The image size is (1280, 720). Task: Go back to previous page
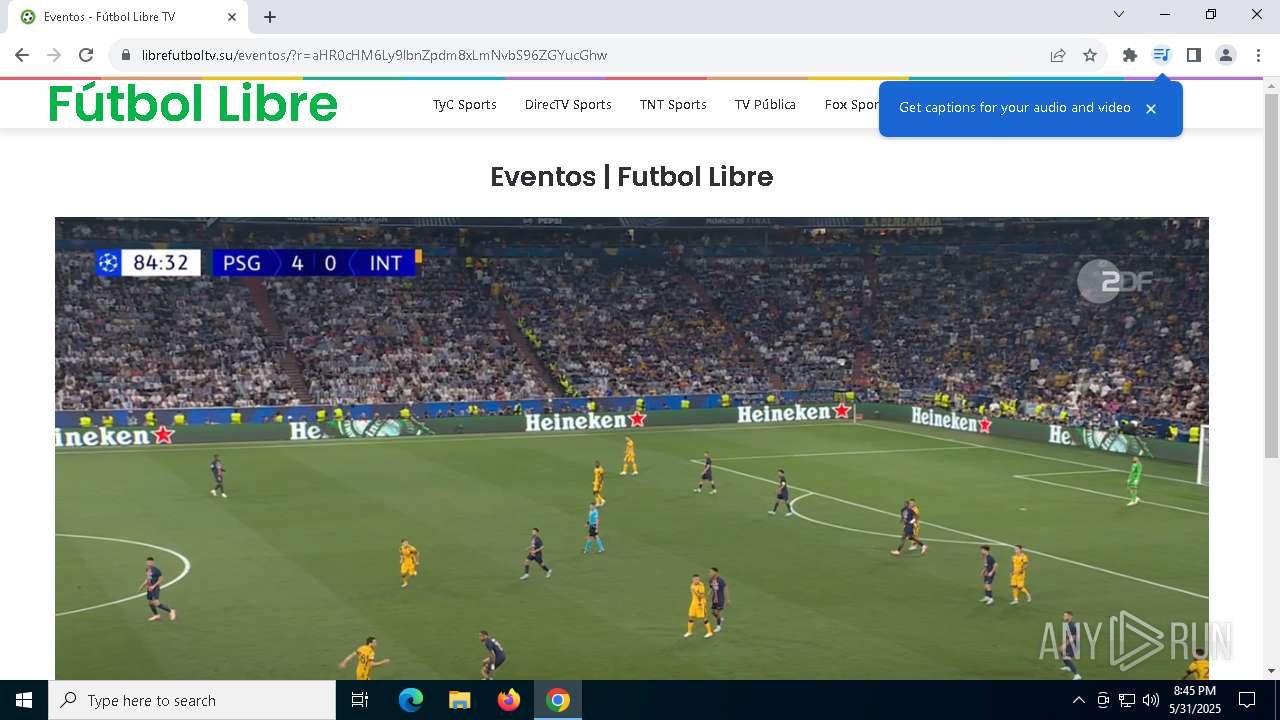pyautogui.click(x=22, y=55)
